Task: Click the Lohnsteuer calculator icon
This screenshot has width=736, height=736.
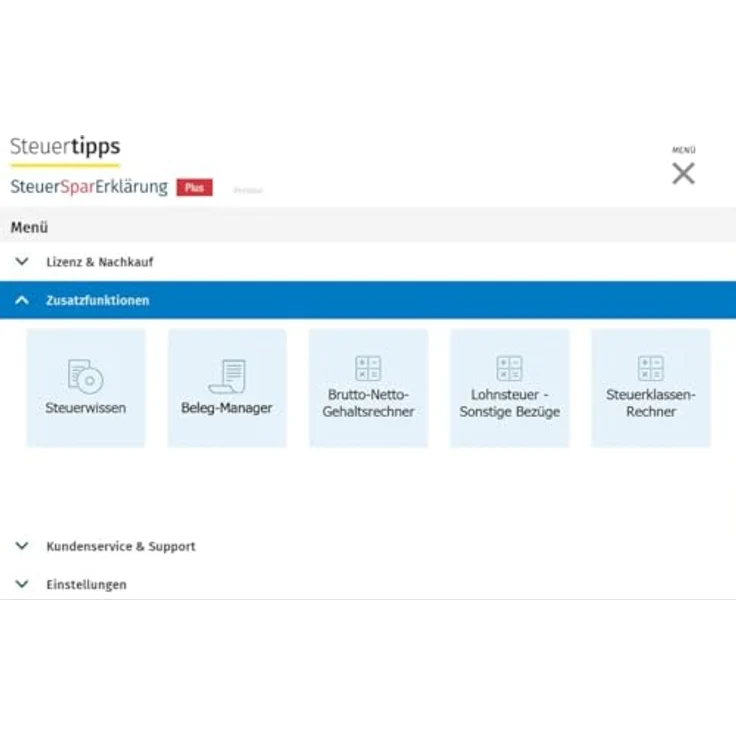Action: (x=509, y=368)
